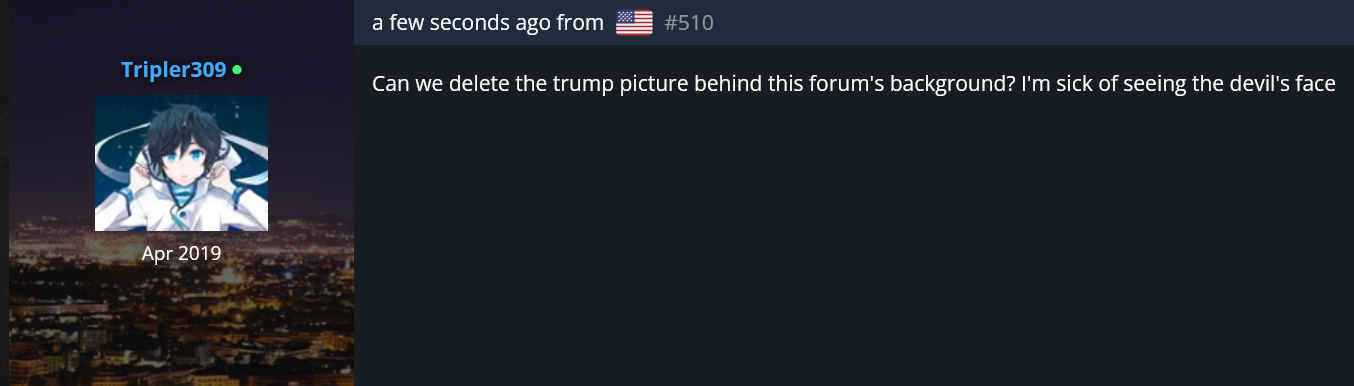Click the blue-haired character's face in avatar
Image resolution: width=1354 pixels, height=386 pixels.
pos(178,160)
